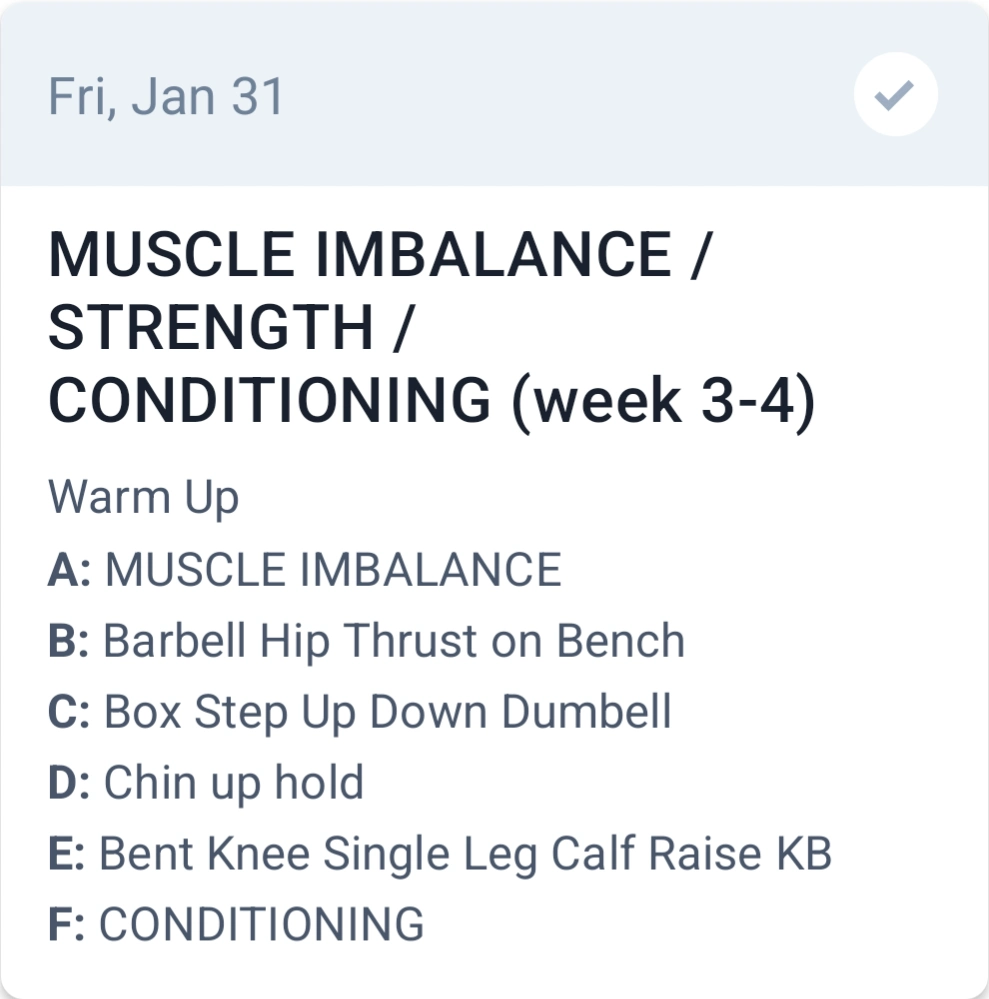The image size is (989, 999).
Task: Click the bold letter label E:
Action: [x=68, y=854]
